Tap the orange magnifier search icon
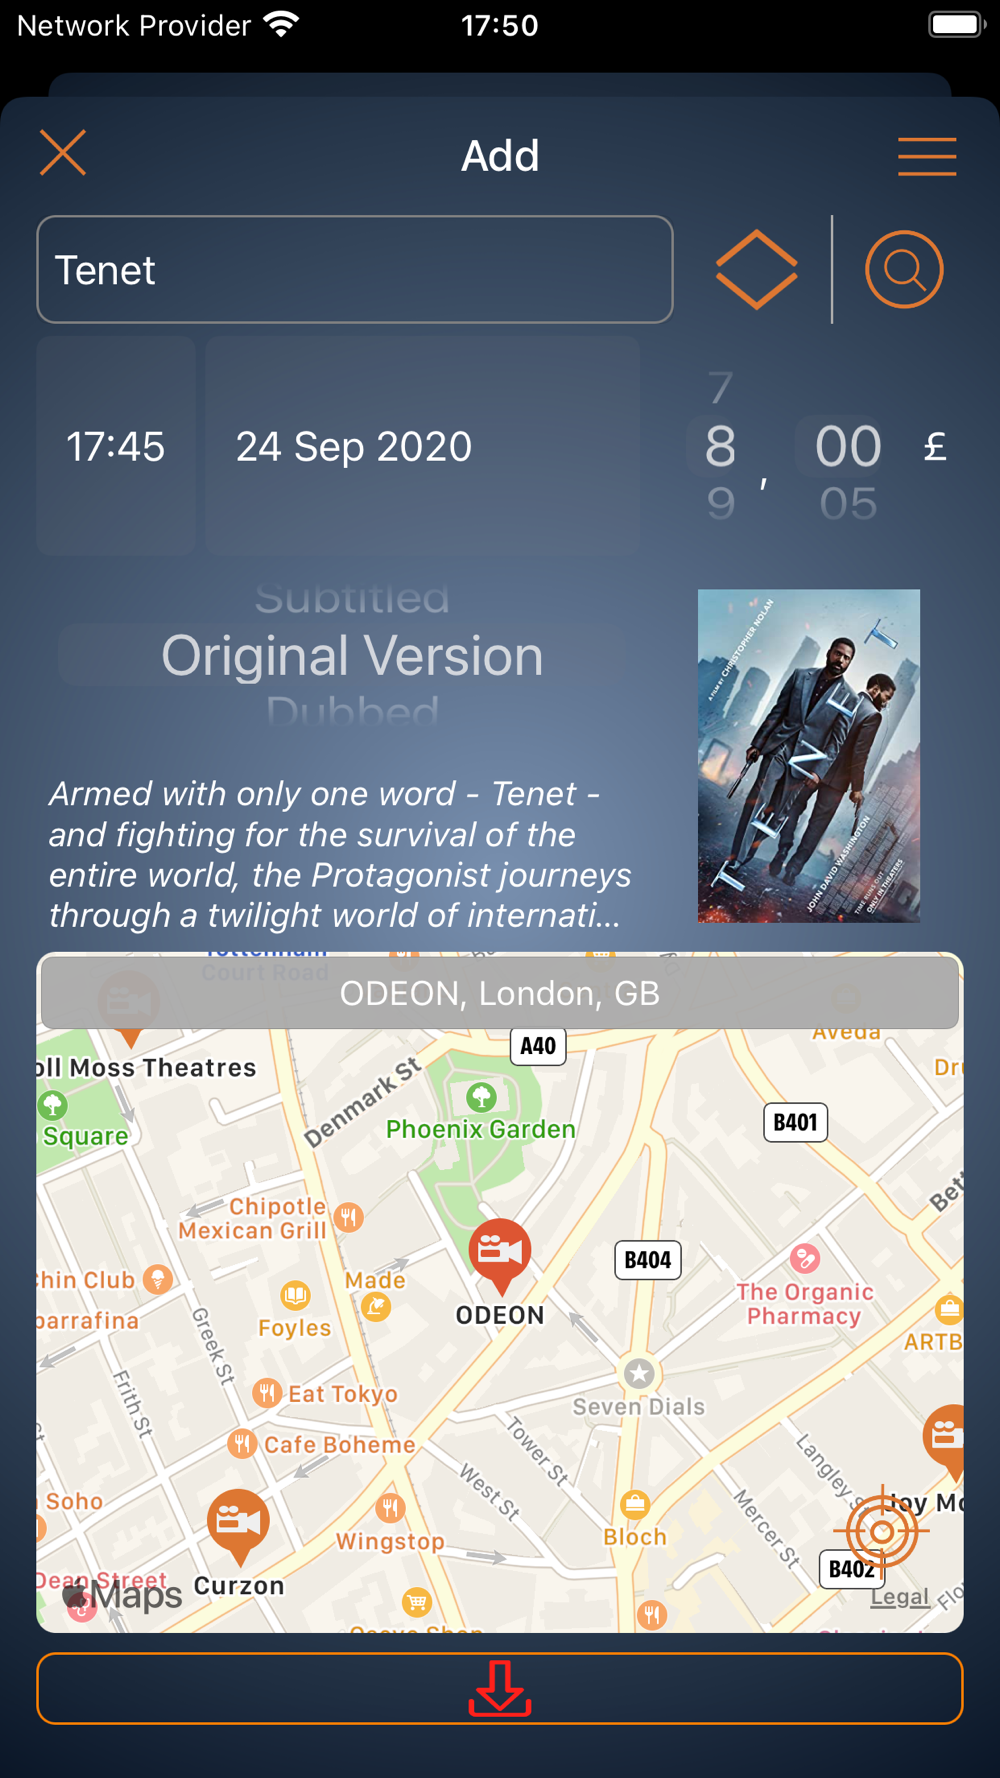1000x1778 pixels. pyautogui.click(x=904, y=270)
